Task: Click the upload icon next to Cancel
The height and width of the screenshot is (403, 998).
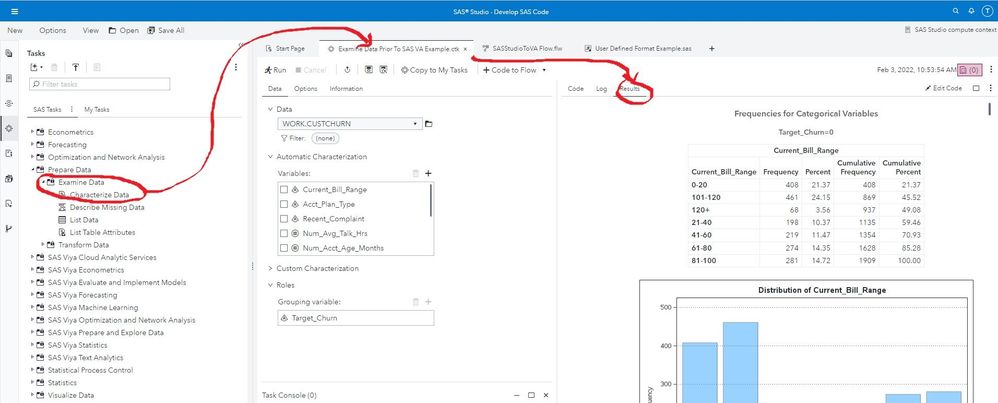Action: [348, 70]
